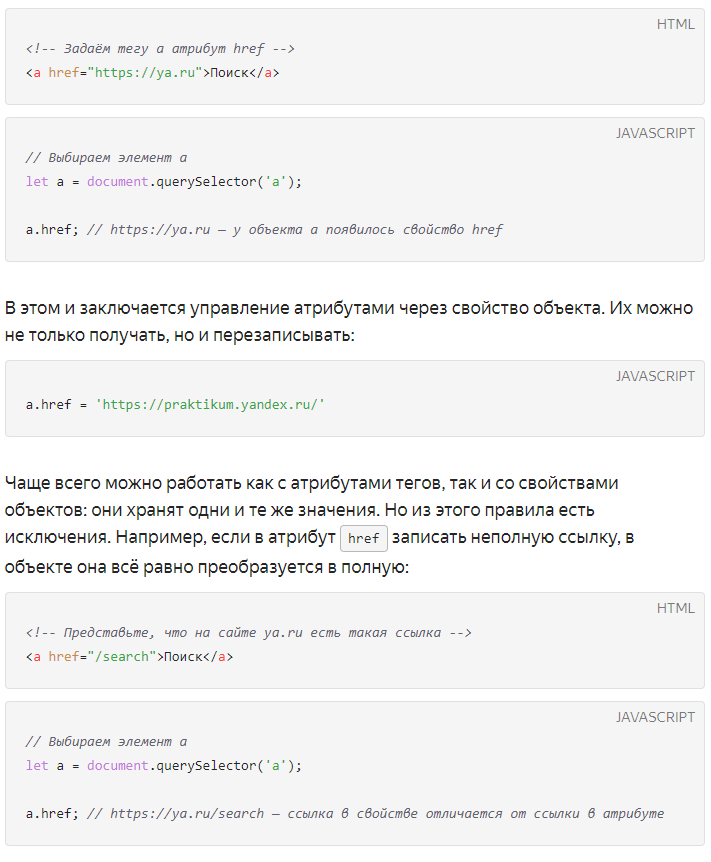The image size is (711, 862).
Task: Click the comment 'Задаём тегу a атрибут href'
Action: [160, 48]
